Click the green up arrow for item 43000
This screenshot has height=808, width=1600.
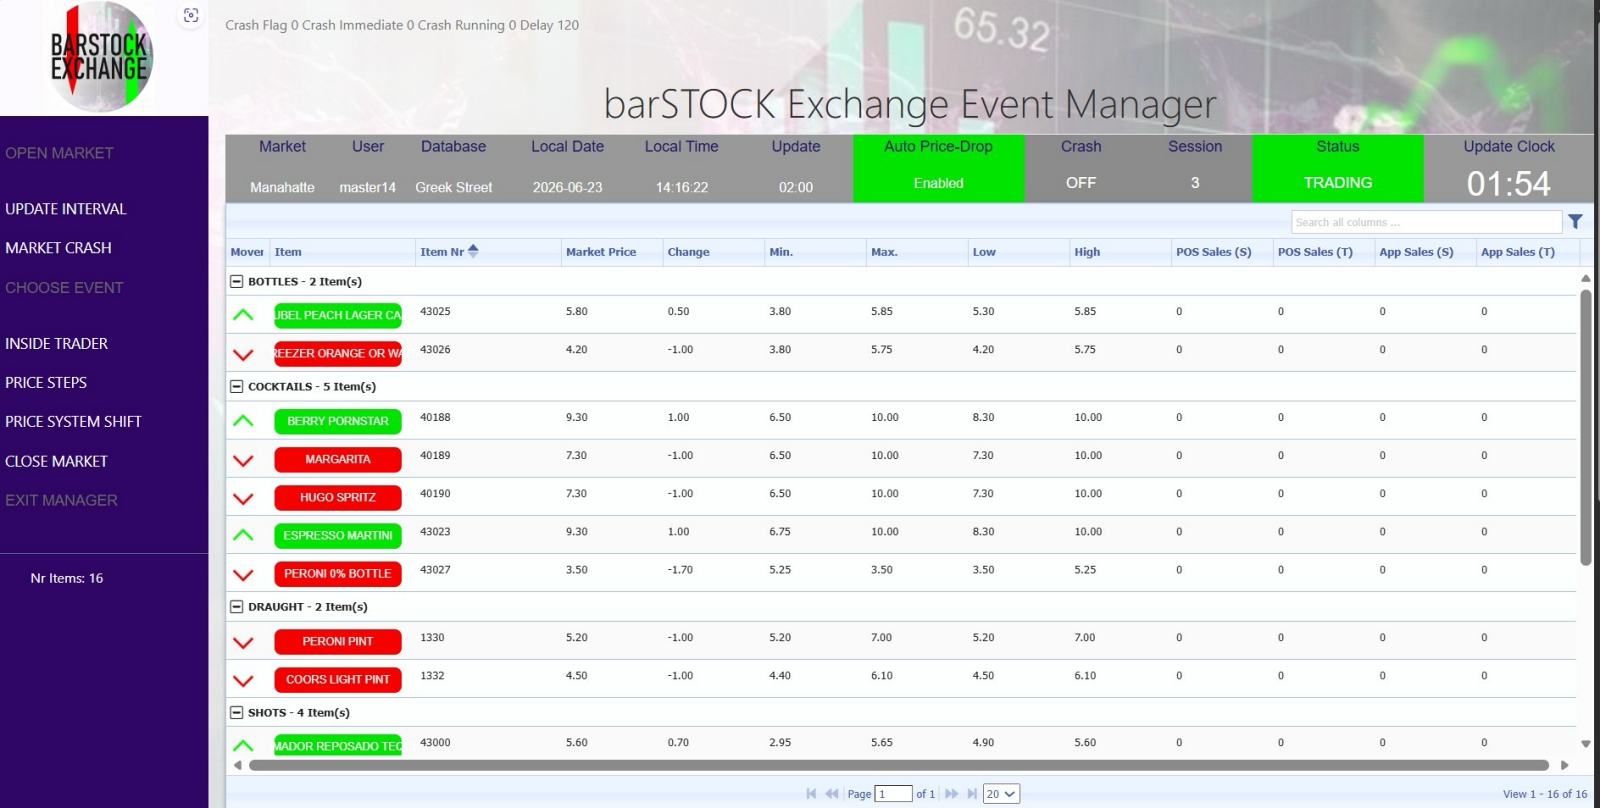click(x=243, y=746)
